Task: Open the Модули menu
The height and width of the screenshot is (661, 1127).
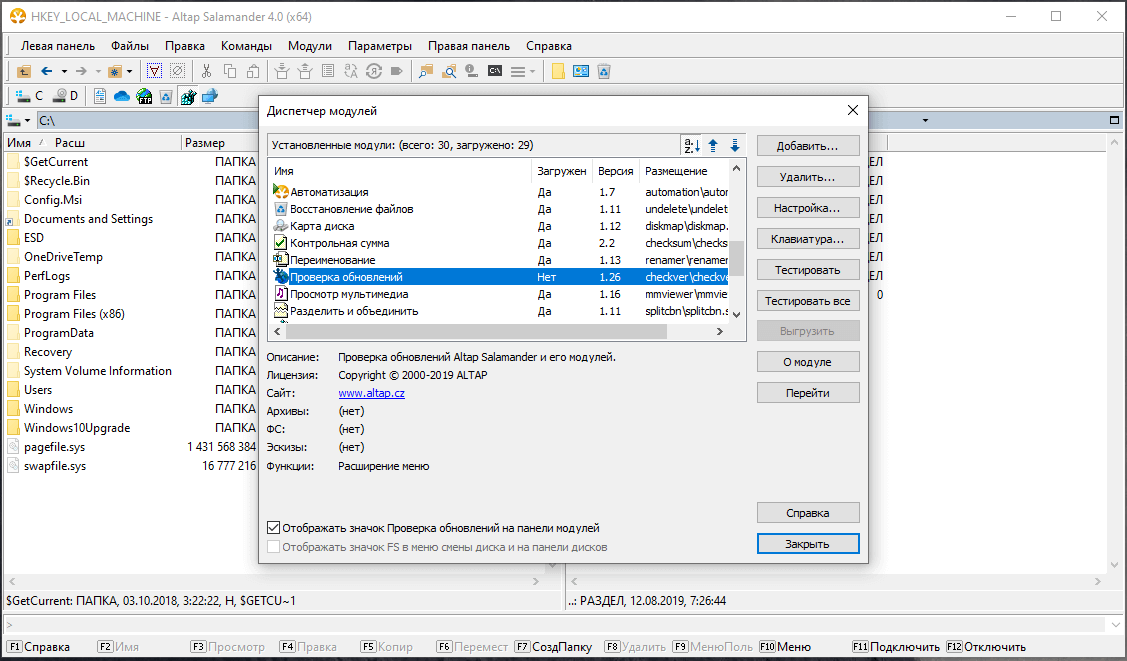Action: (x=310, y=46)
